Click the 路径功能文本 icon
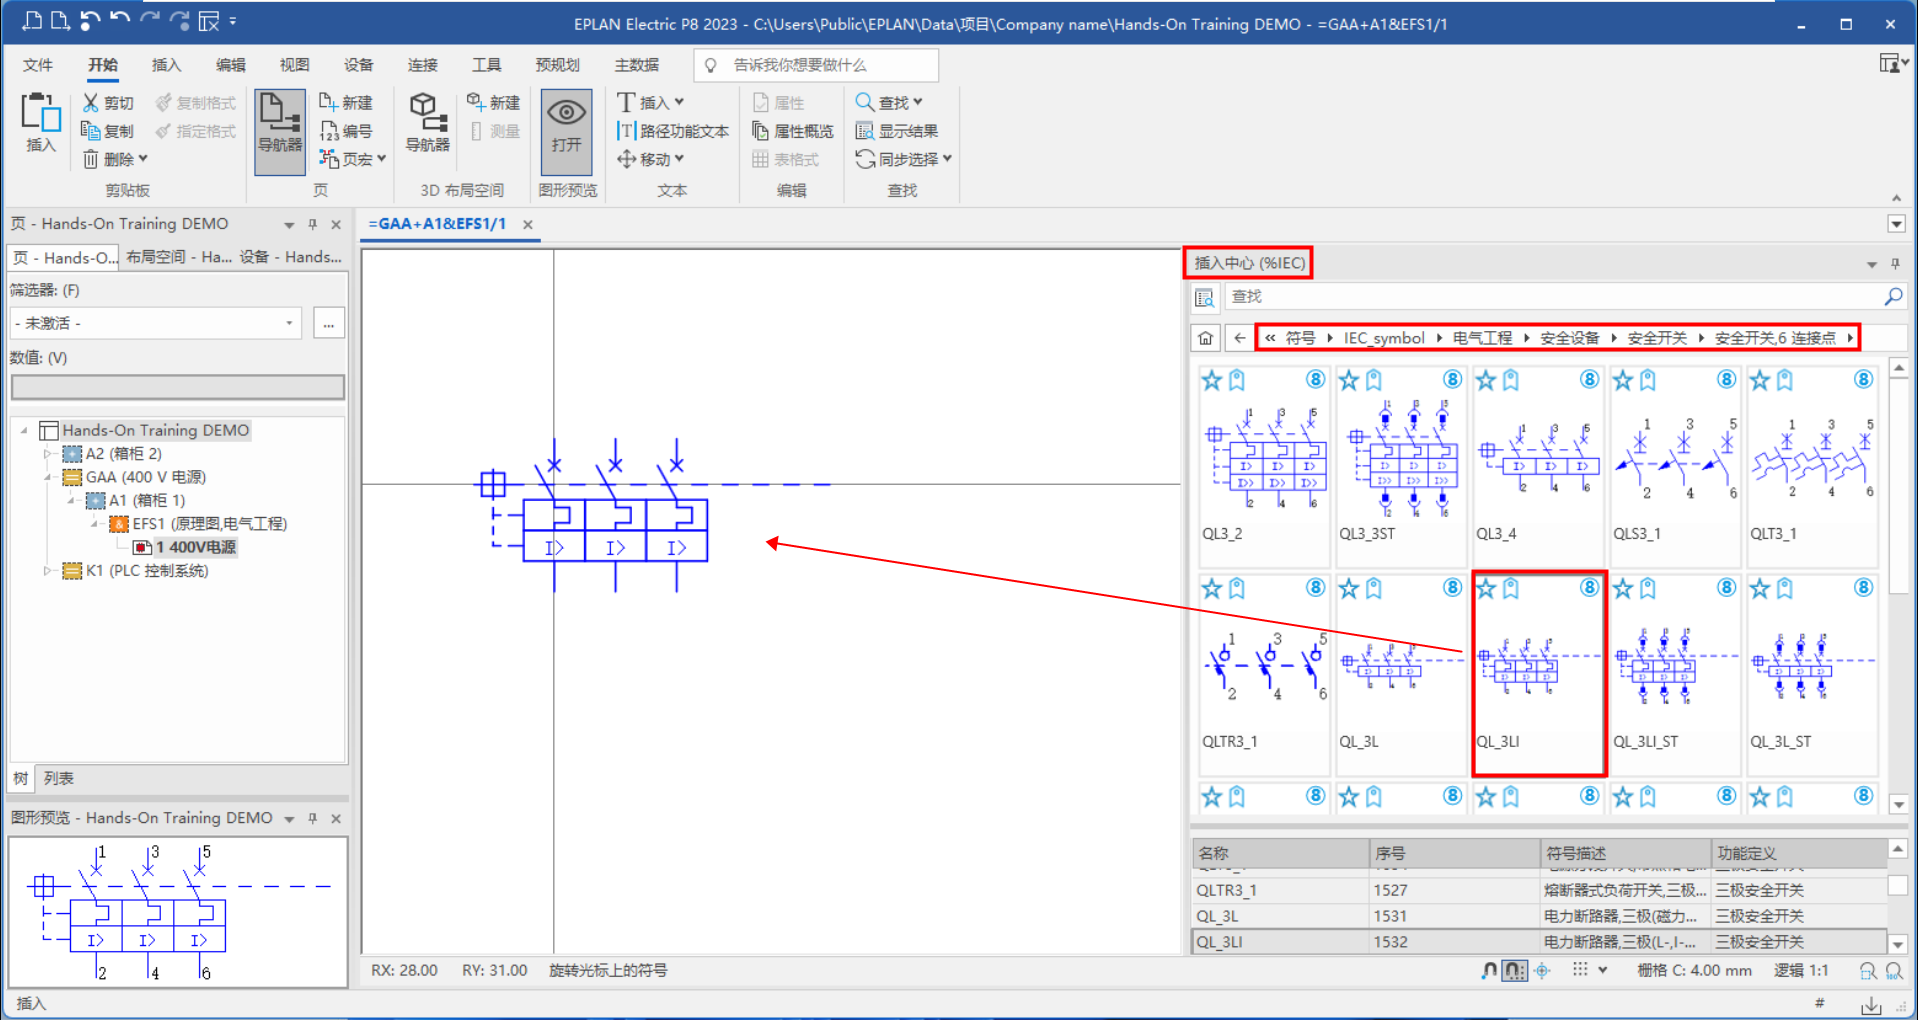The height and width of the screenshot is (1020, 1918). [626, 131]
